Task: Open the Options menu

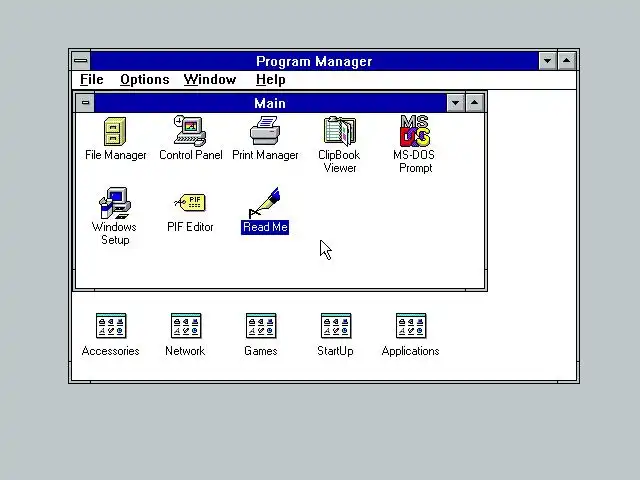Action: [x=144, y=80]
